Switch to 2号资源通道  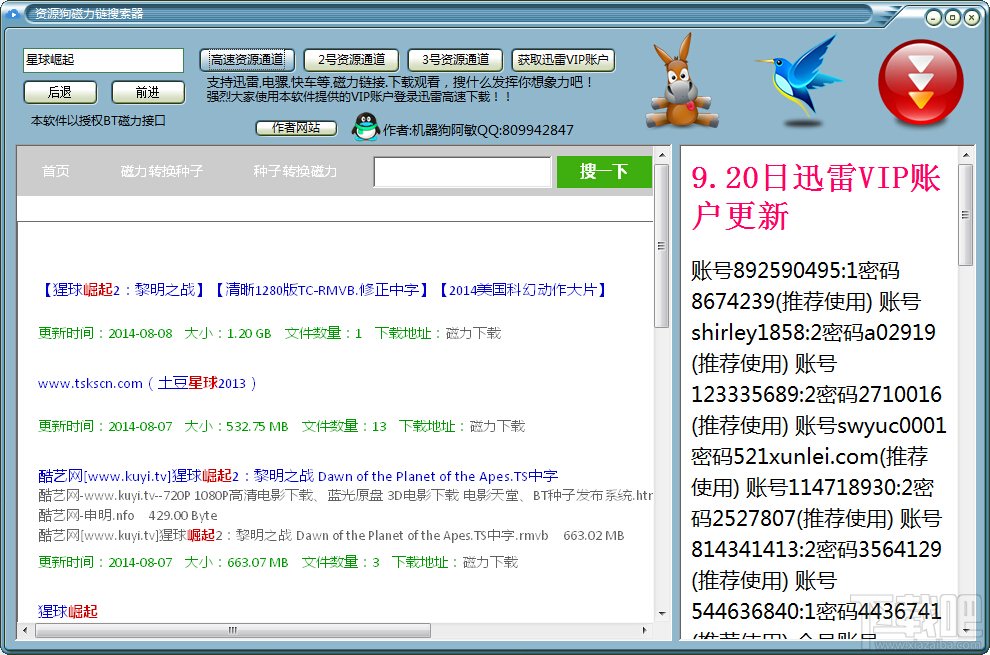point(351,60)
